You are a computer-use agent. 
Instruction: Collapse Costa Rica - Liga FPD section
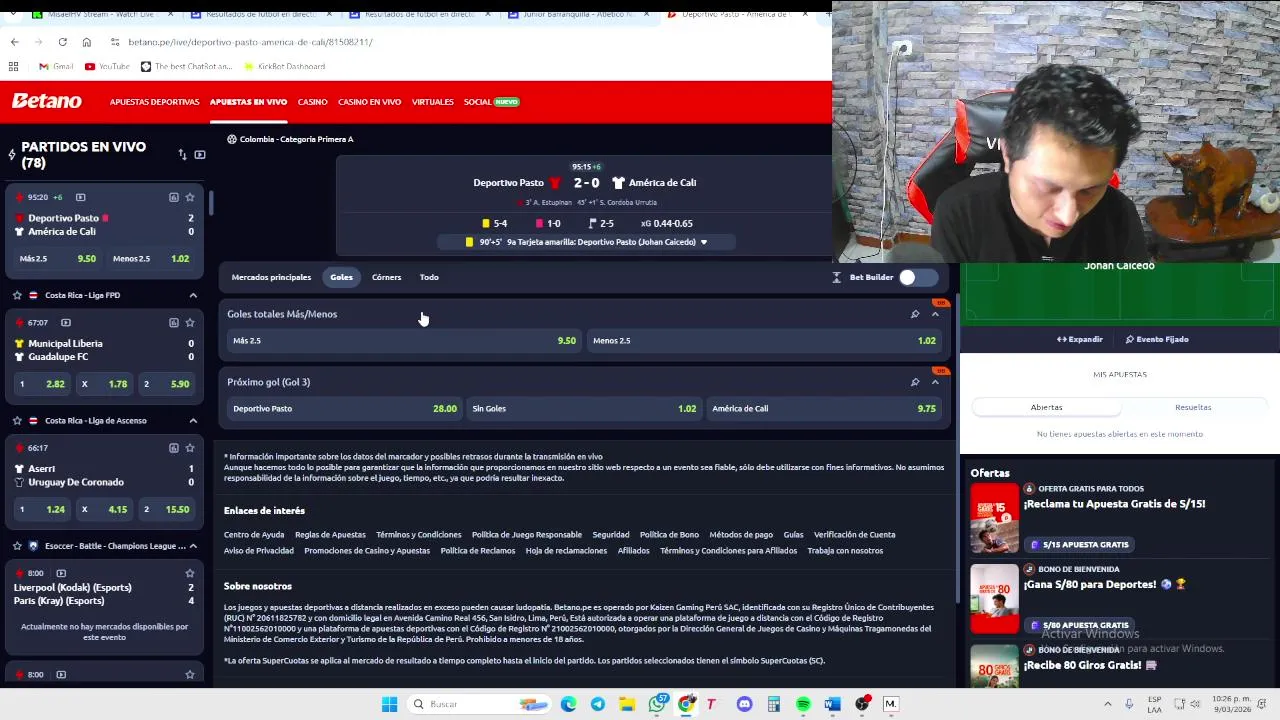click(x=193, y=295)
